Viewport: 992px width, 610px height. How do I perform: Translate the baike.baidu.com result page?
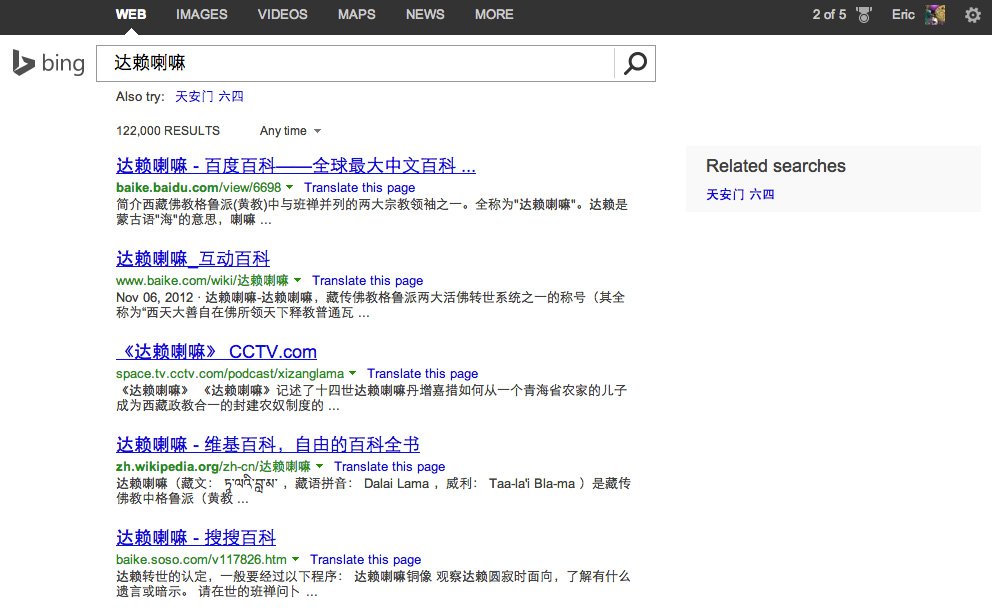[x=359, y=187]
